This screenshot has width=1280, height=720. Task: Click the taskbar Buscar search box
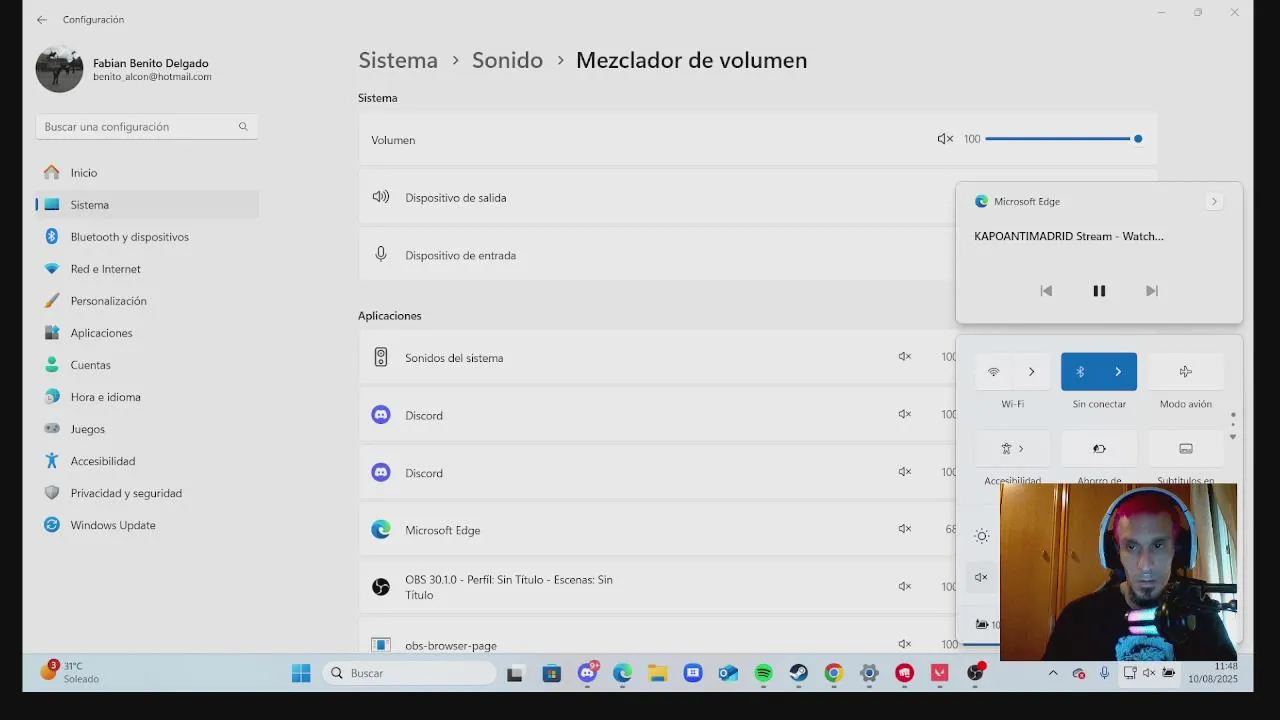411,673
